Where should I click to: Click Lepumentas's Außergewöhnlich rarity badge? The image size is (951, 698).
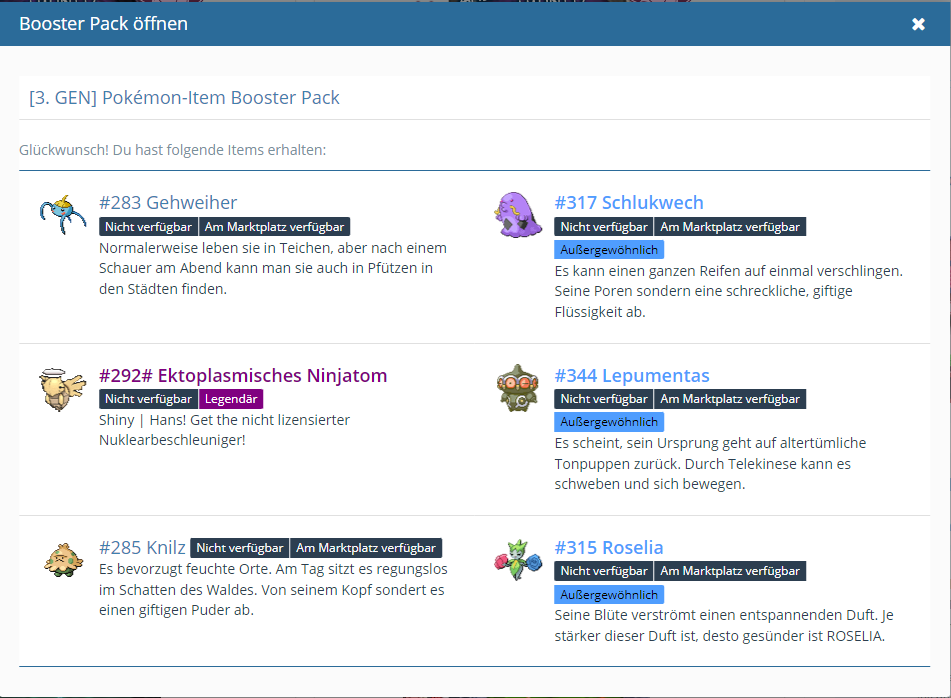pos(609,422)
